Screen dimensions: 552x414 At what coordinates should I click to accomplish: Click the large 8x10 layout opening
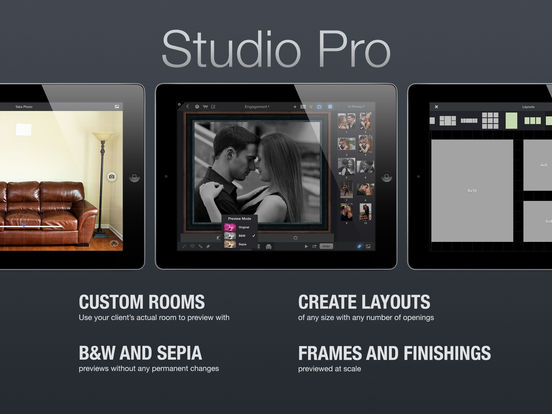[x=472, y=190]
